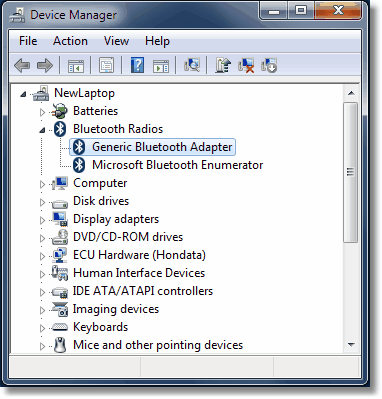Open the File menu

[28, 41]
